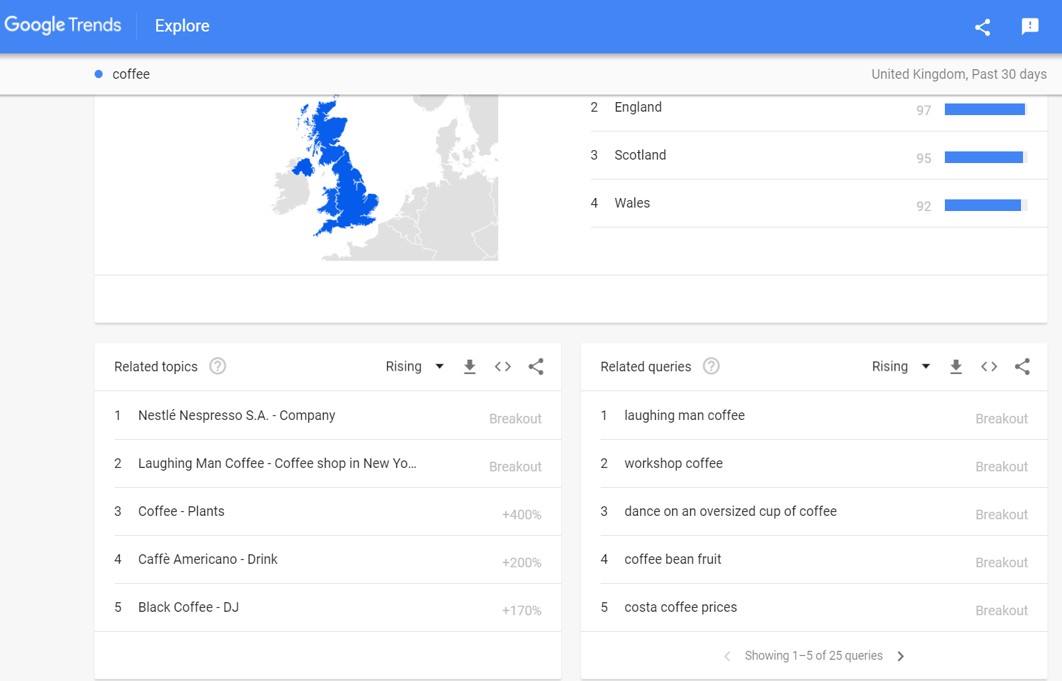Click the score 92 next to Wales

click(924, 207)
